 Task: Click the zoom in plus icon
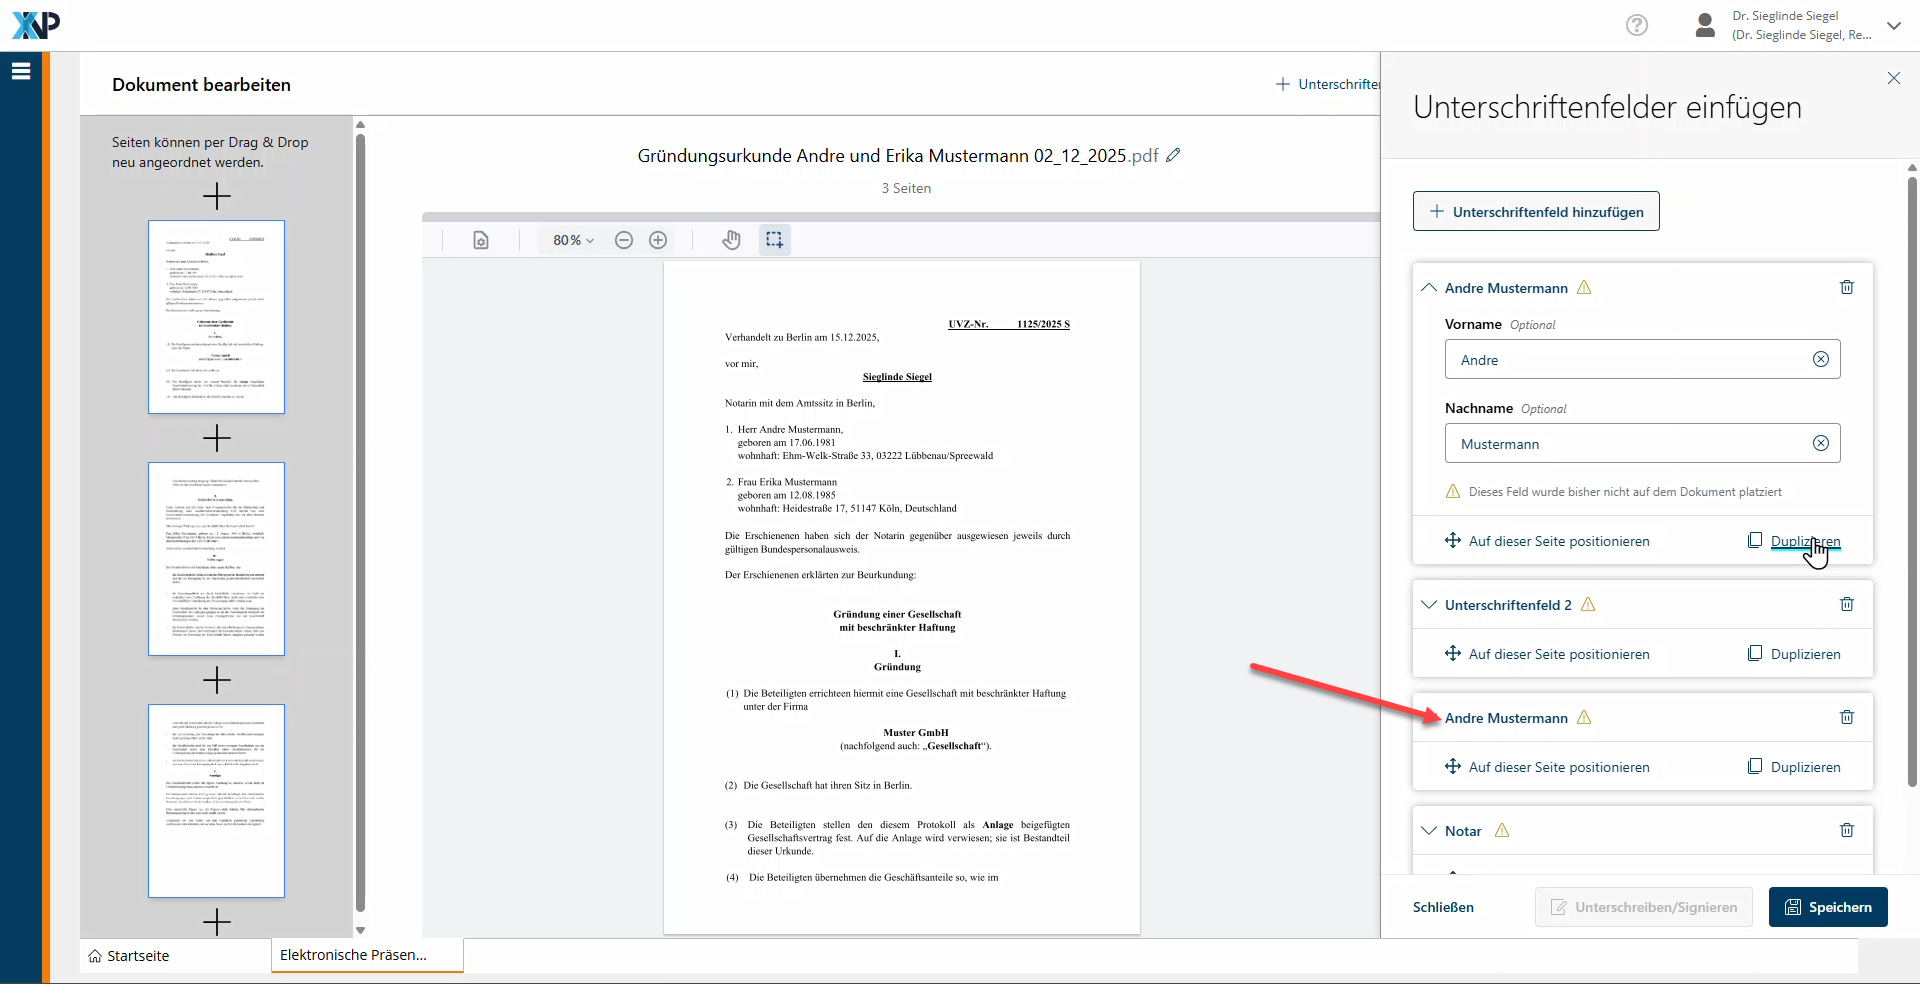click(x=658, y=240)
